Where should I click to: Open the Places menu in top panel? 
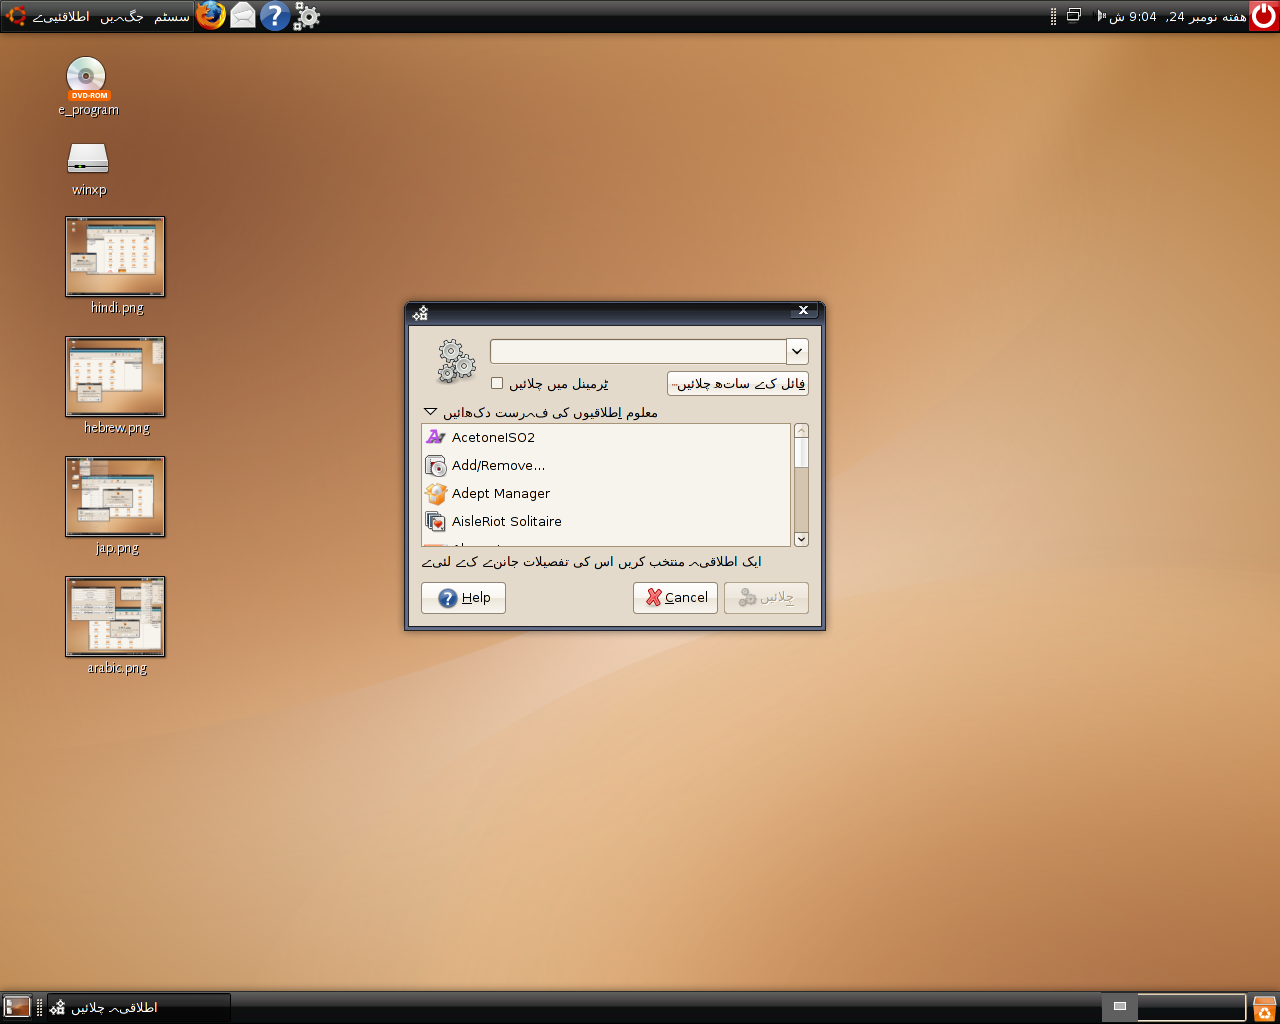pyautogui.click(x=122, y=16)
